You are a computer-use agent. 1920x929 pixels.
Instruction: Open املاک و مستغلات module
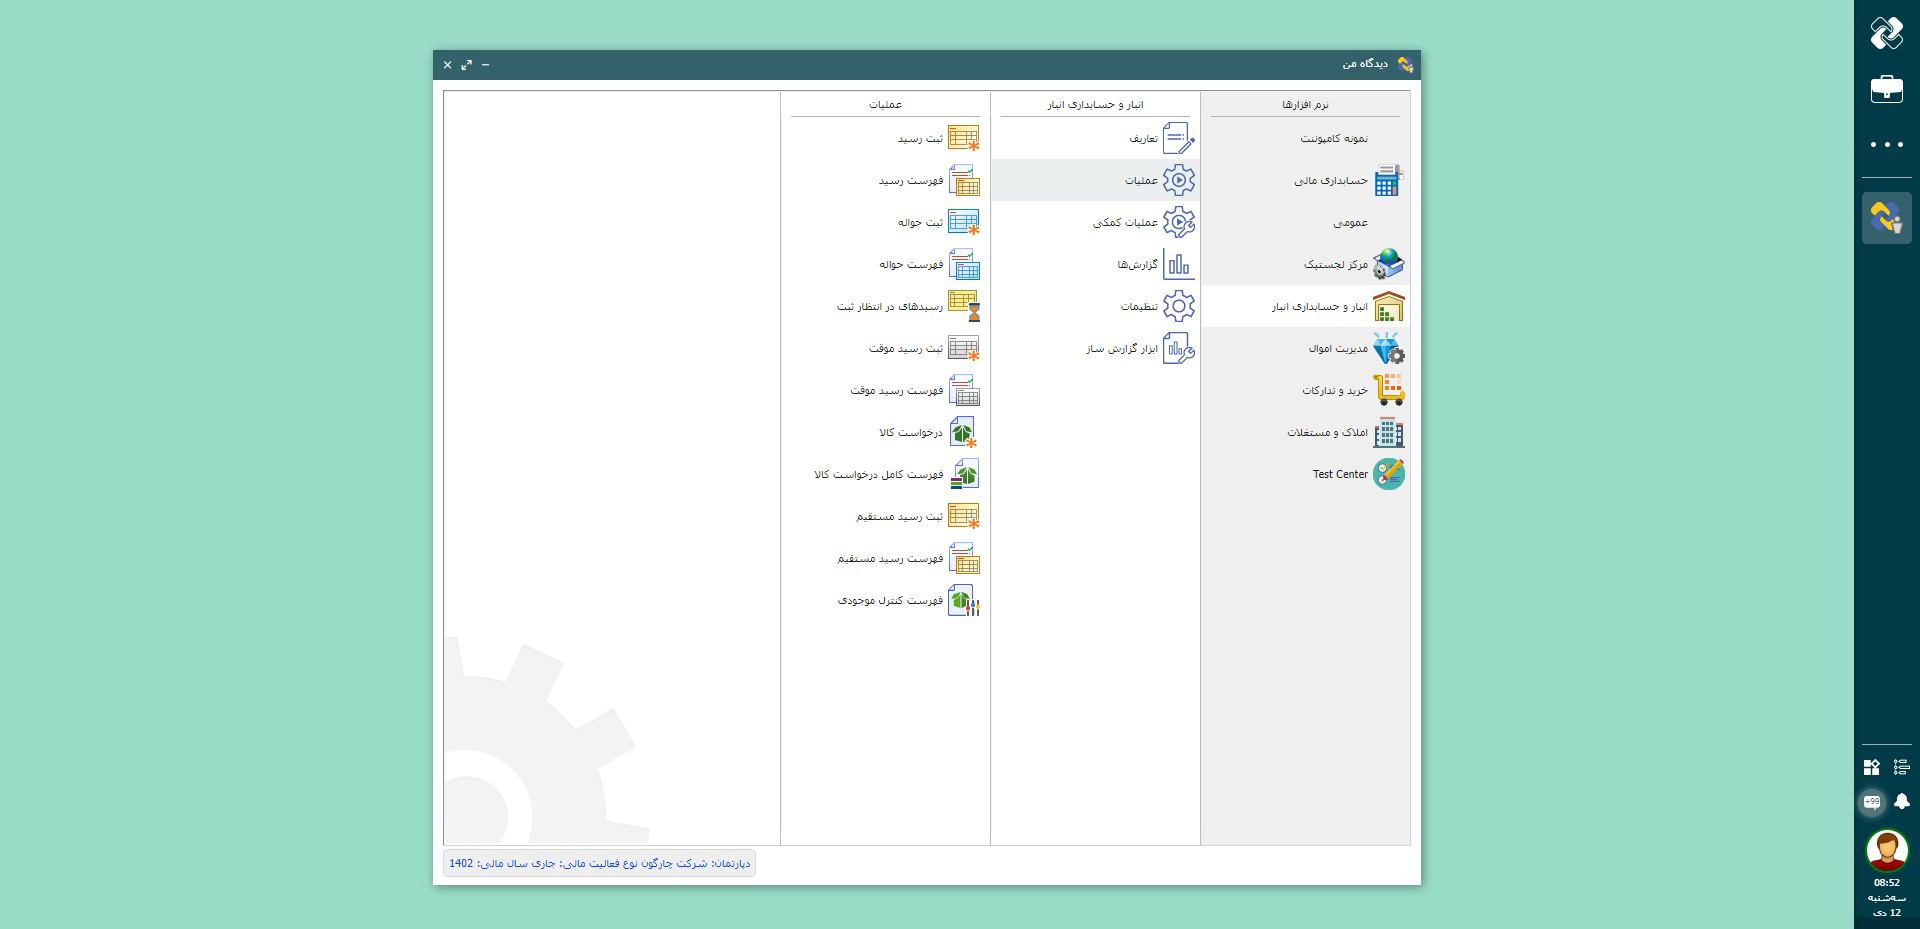(x=1327, y=433)
